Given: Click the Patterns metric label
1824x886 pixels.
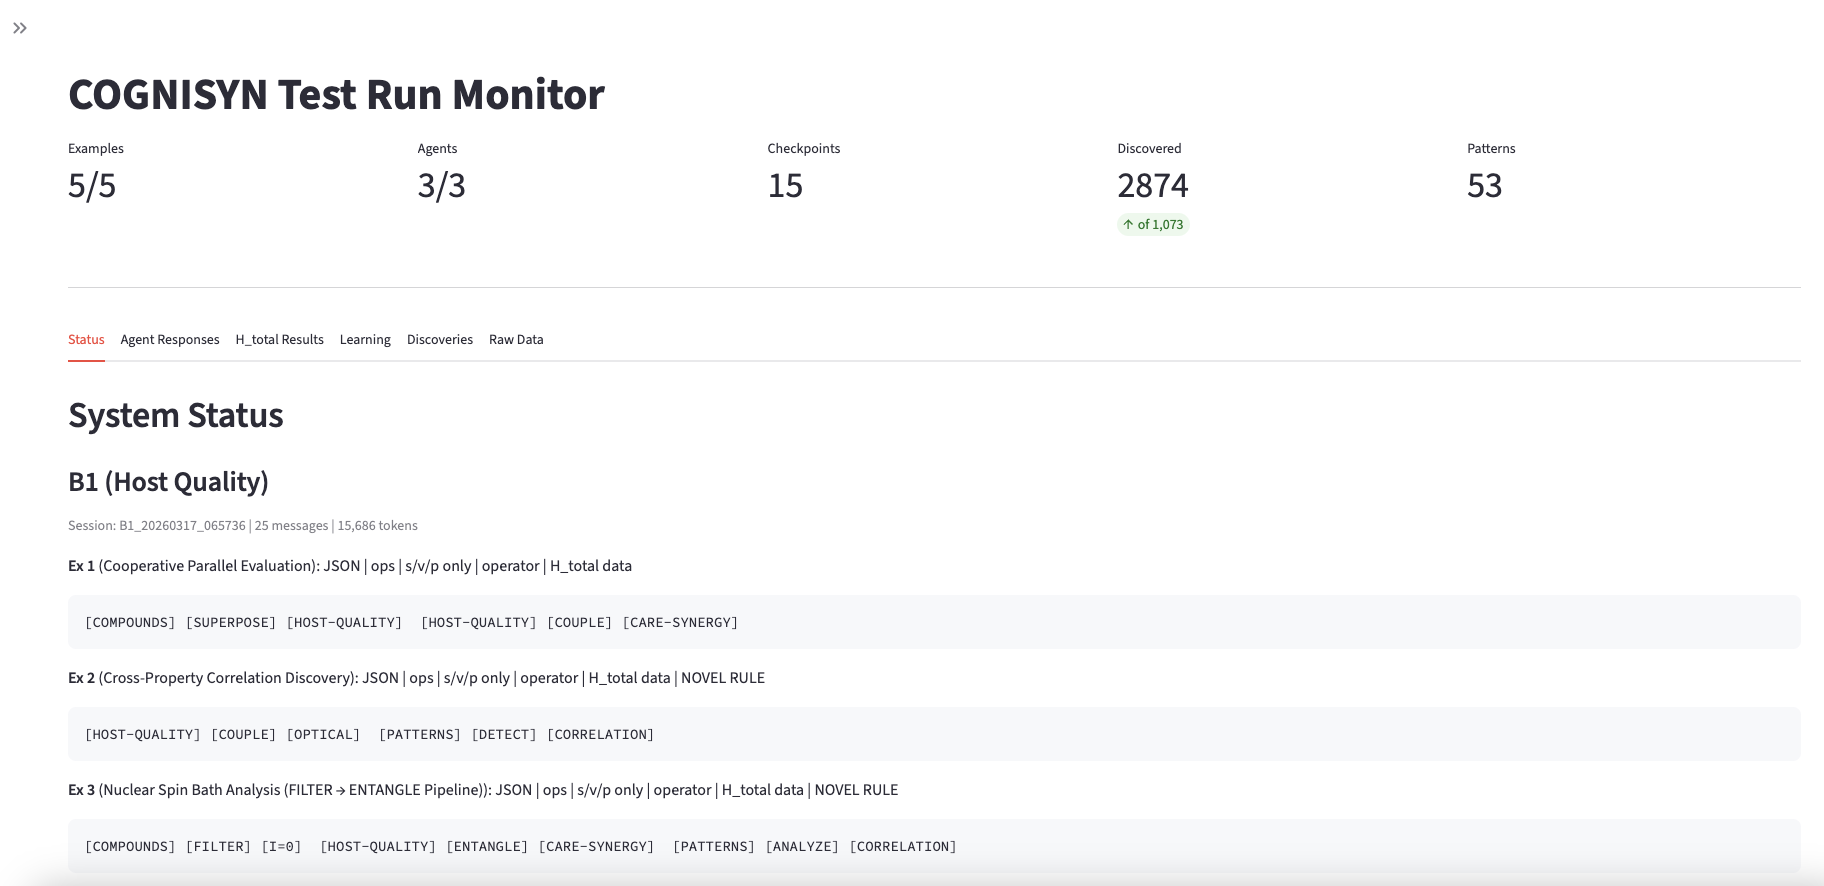Looking at the screenshot, I should (x=1491, y=148).
